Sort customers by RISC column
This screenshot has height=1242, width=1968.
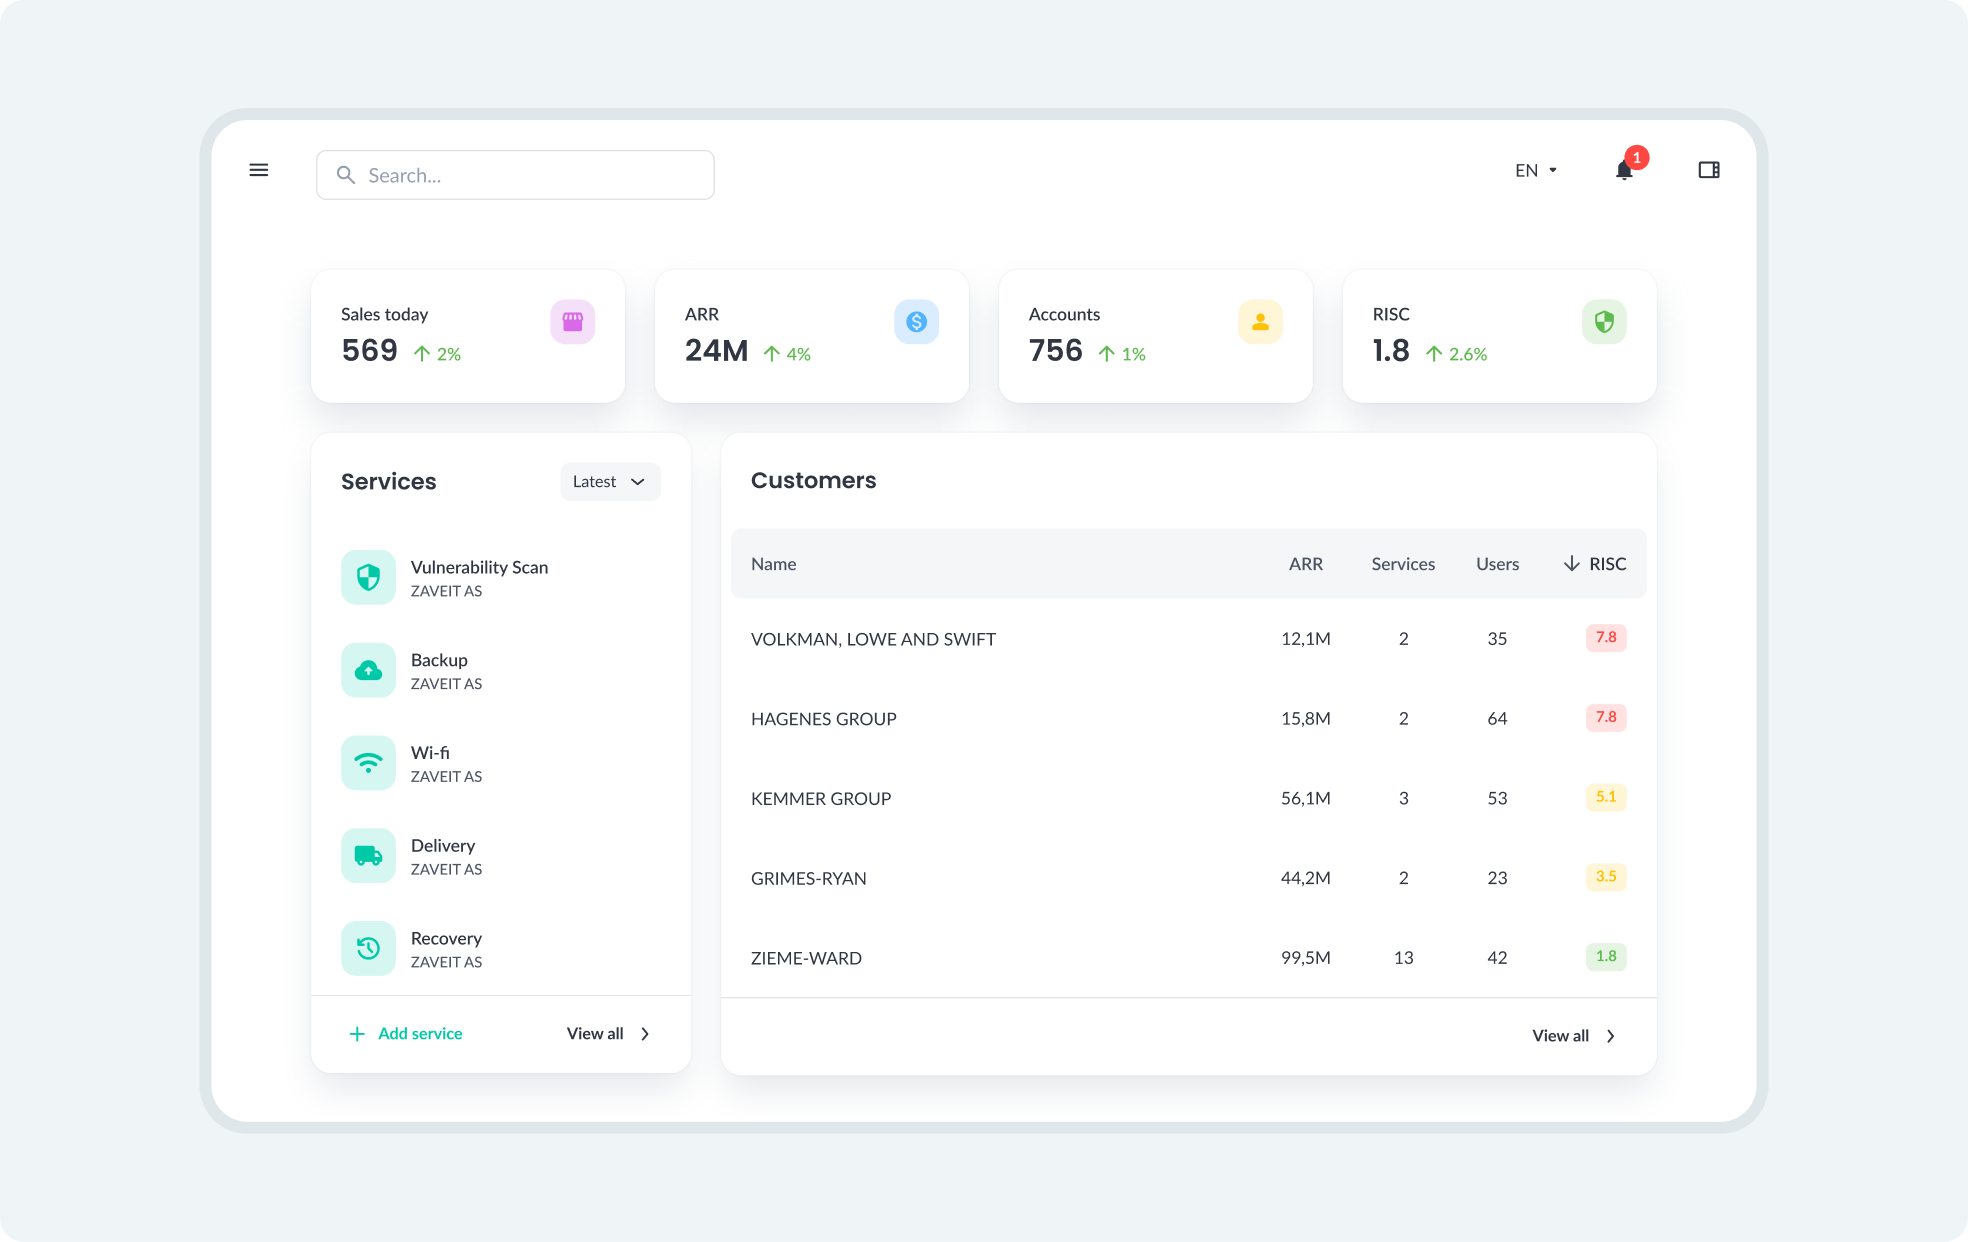tap(1595, 564)
